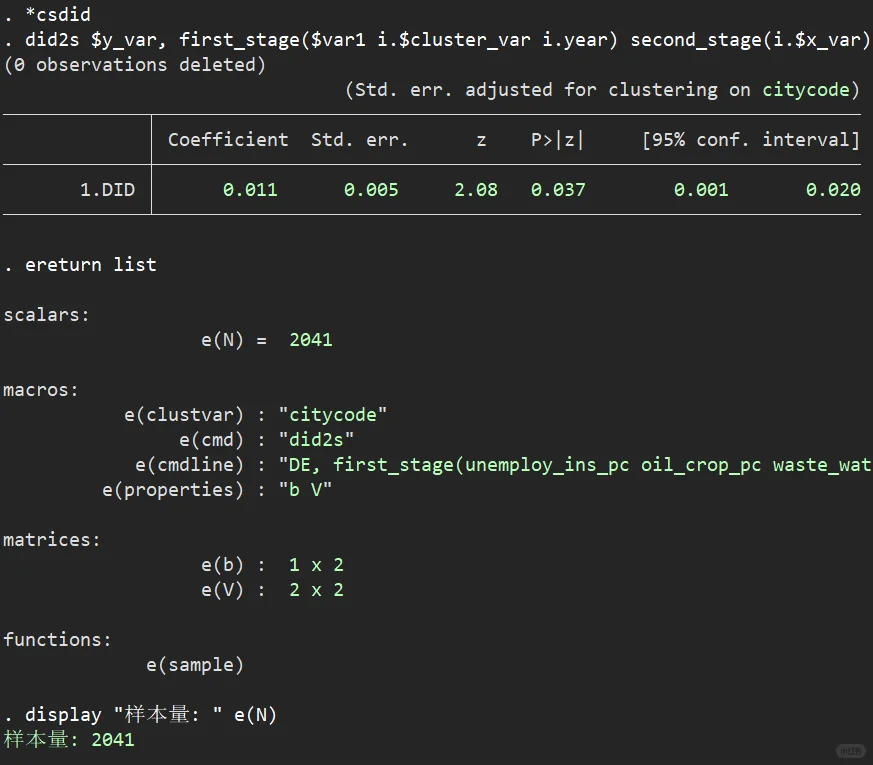Click the e(sample) function entry
This screenshot has width=873, height=765.
click(x=195, y=665)
